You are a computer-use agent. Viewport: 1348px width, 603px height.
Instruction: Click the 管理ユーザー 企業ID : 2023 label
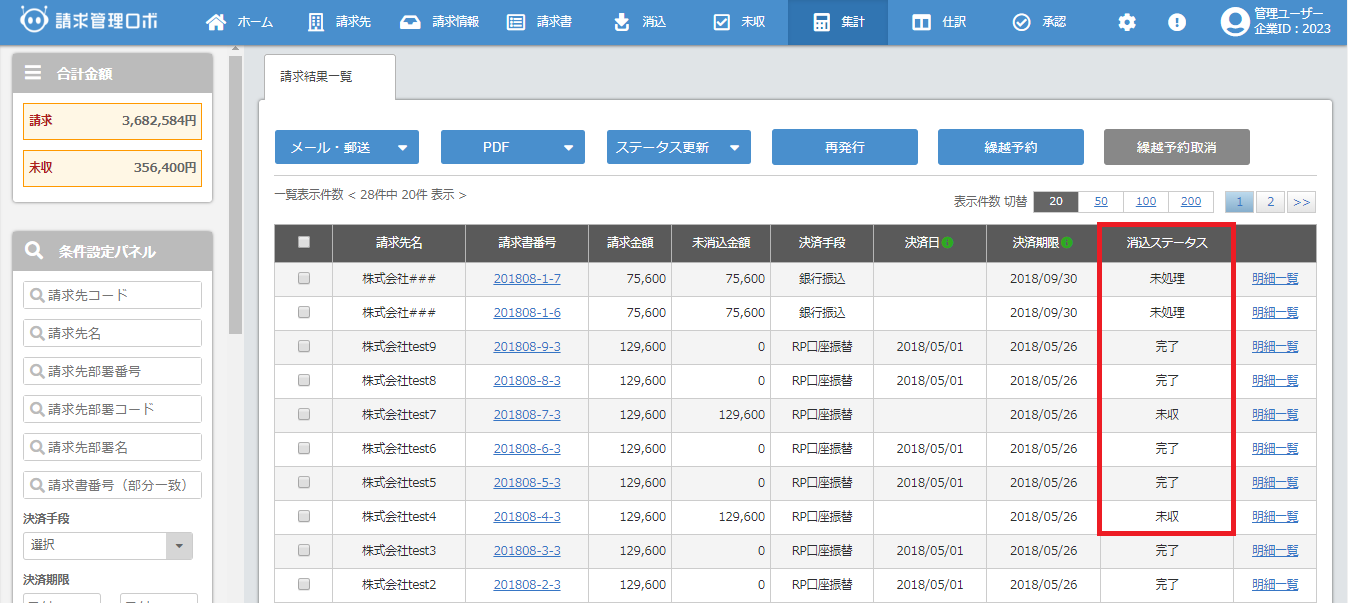pyautogui.click(x=1292, y=22)
